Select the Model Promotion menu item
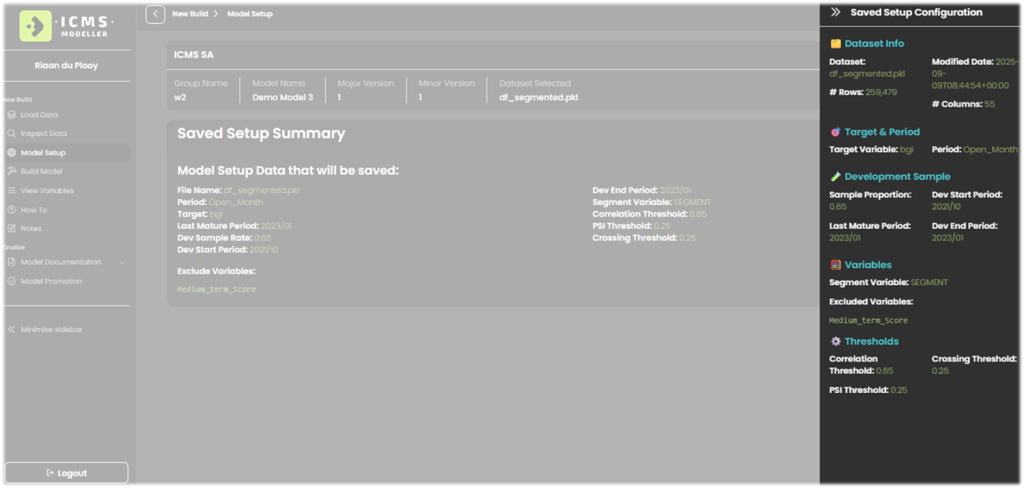Screen dimensions: 1024x488 tap(51, 281)
